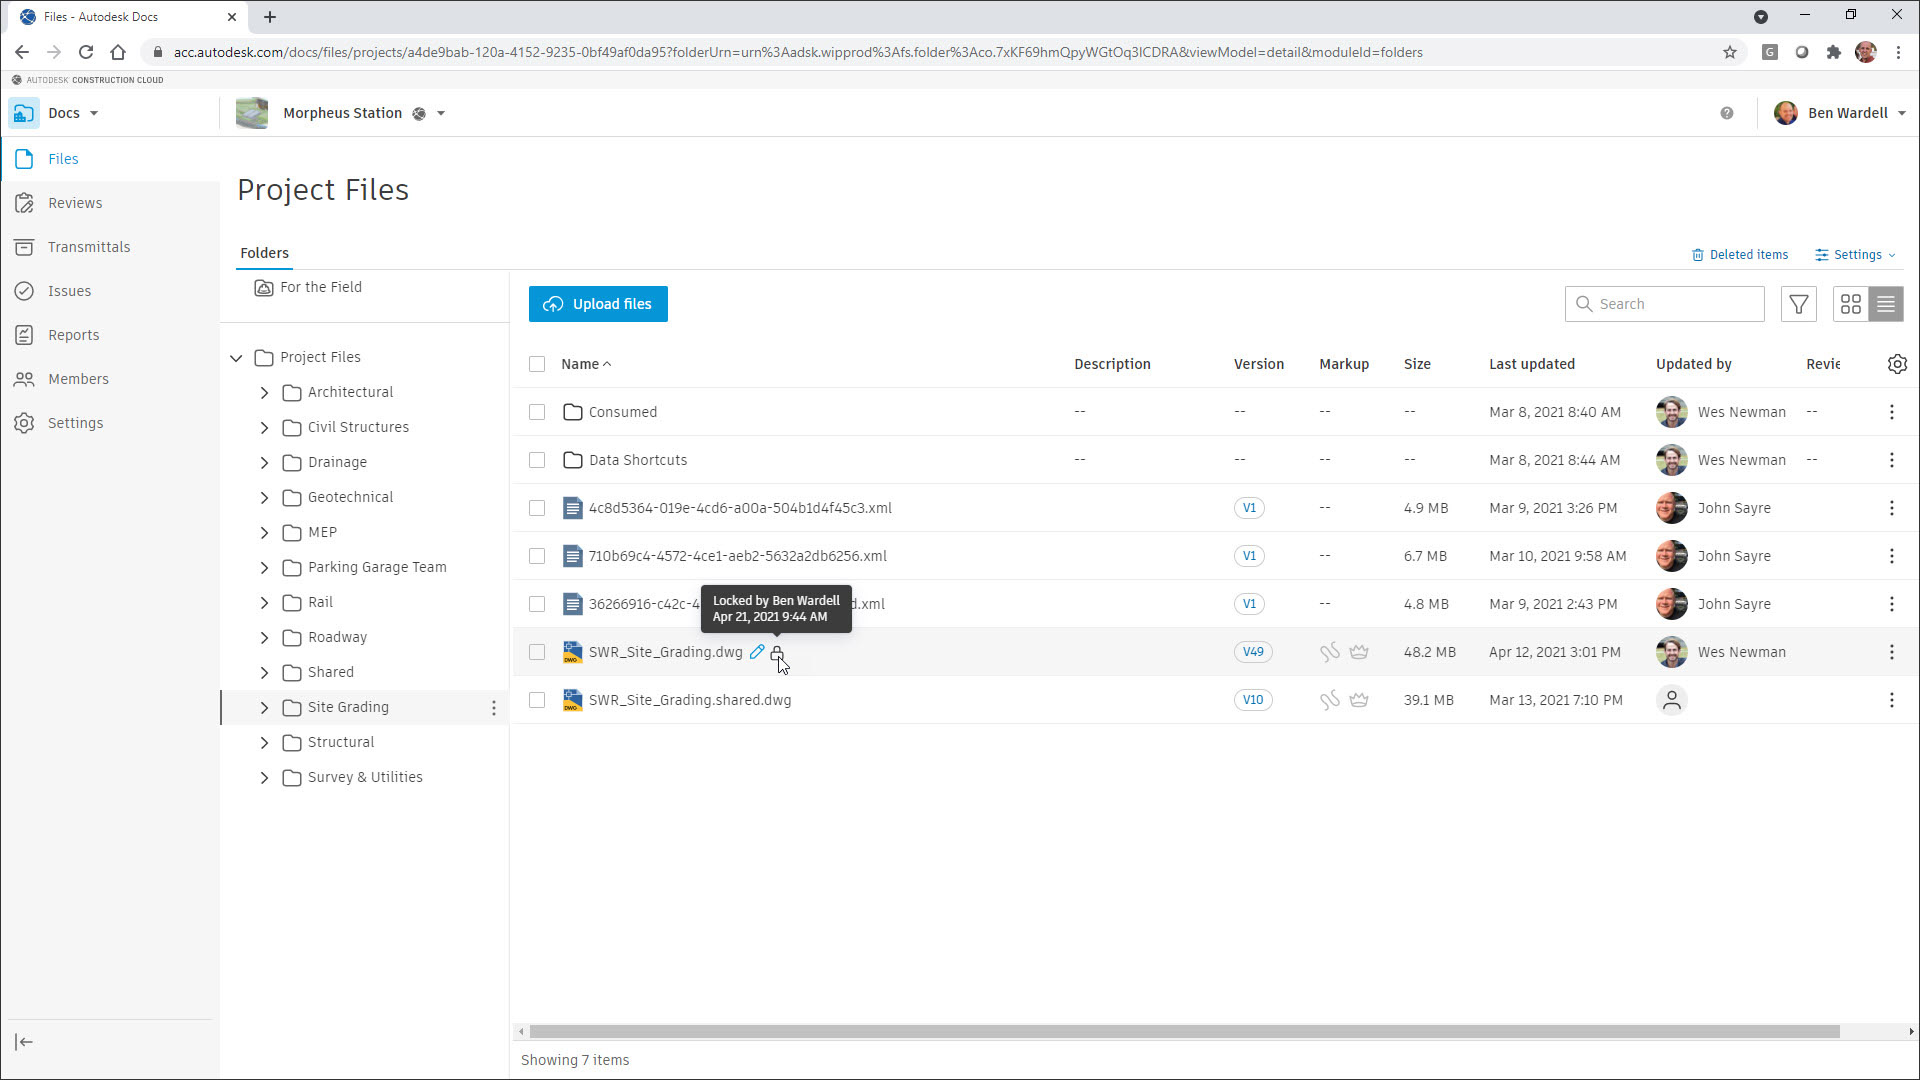Go to Transmittals section
This screenshot has width=1920, height=1080.
[x=88, y=247]
